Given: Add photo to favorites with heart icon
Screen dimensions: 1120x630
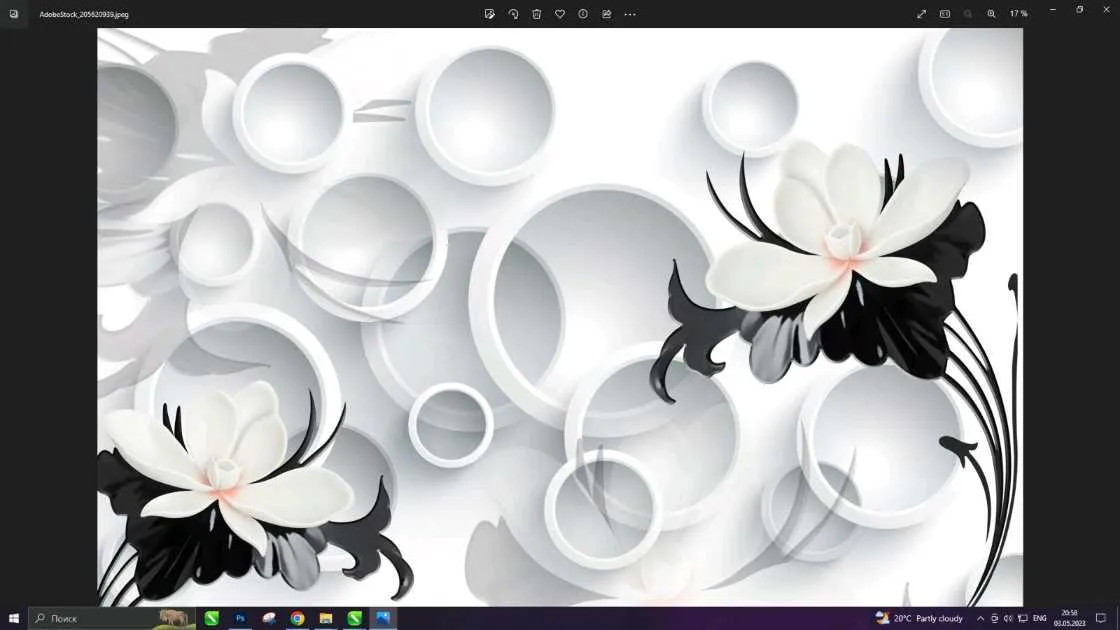Looking at the screenshot, I should [560, 14].
